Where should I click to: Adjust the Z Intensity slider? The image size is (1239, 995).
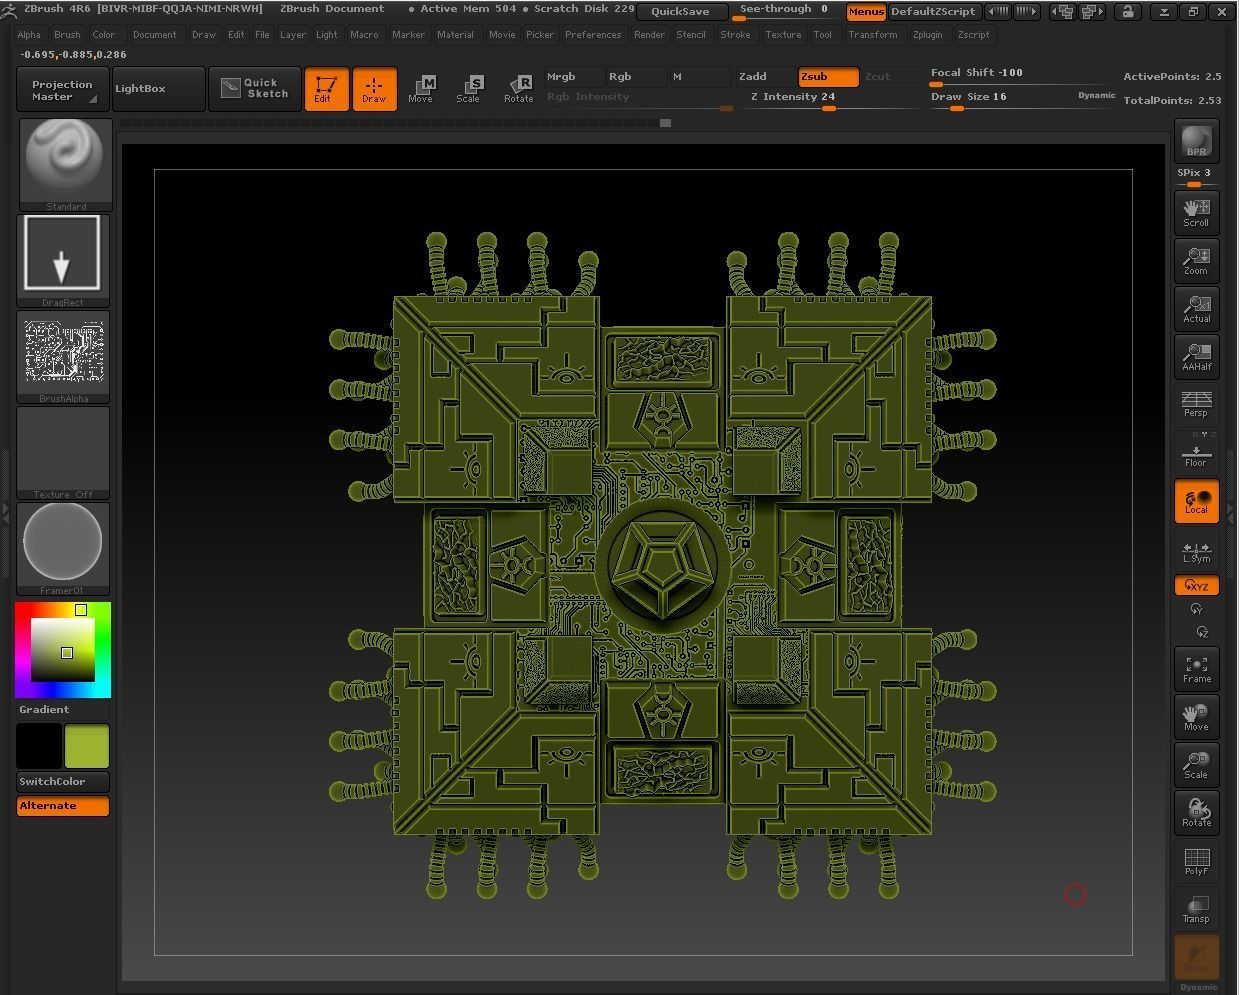pyautogui.click(x=827, y=99)
